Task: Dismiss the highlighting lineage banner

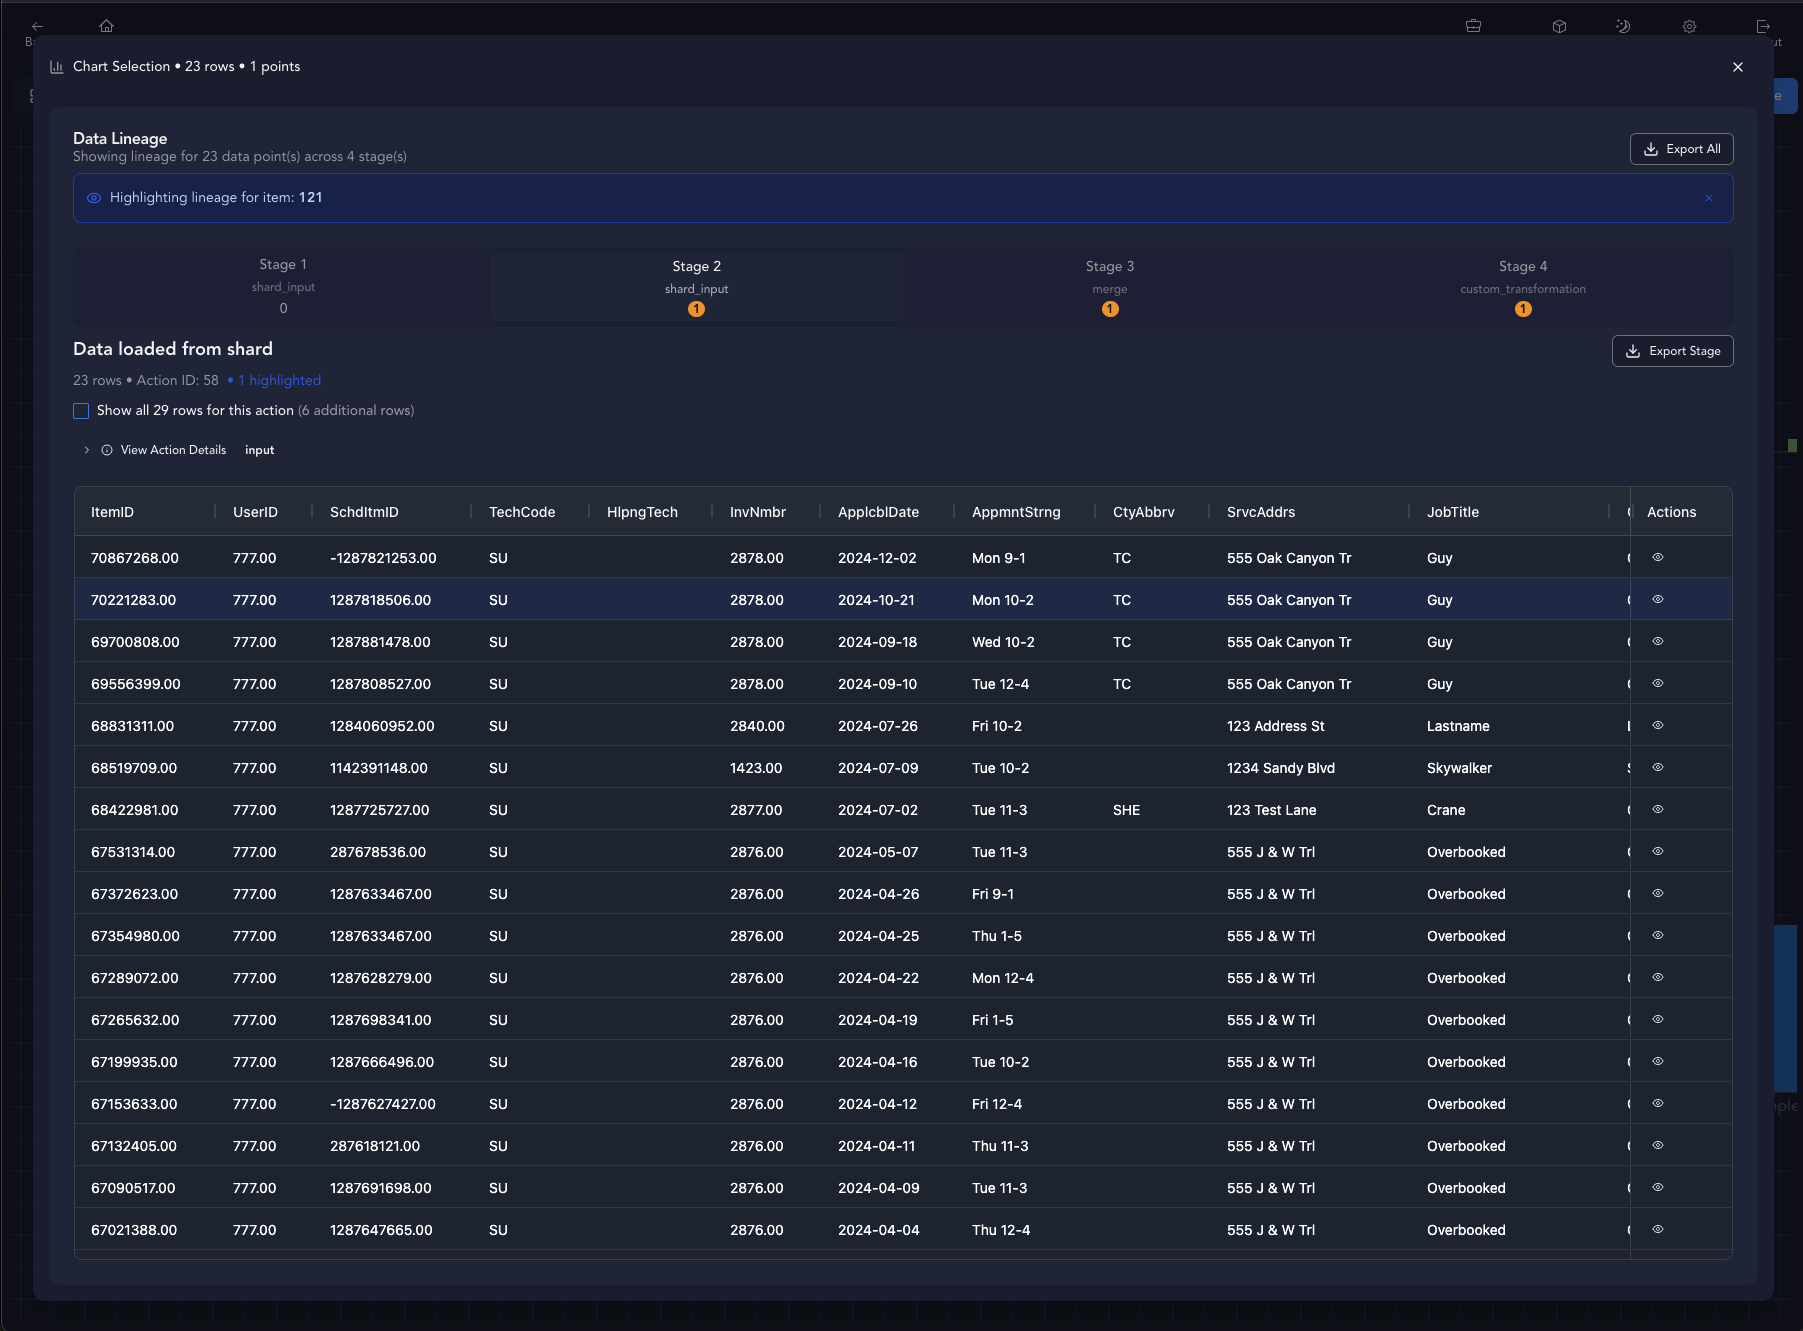Action: (x=1710, y=198)
